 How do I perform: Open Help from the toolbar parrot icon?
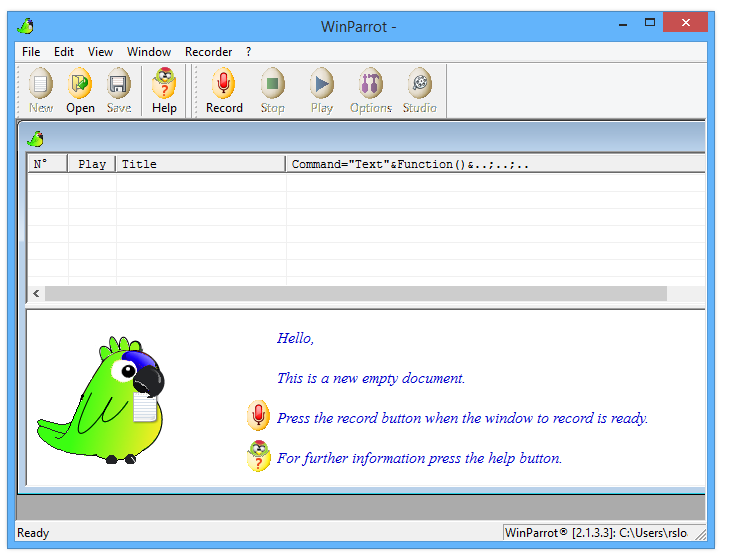(x=164, y=84)
